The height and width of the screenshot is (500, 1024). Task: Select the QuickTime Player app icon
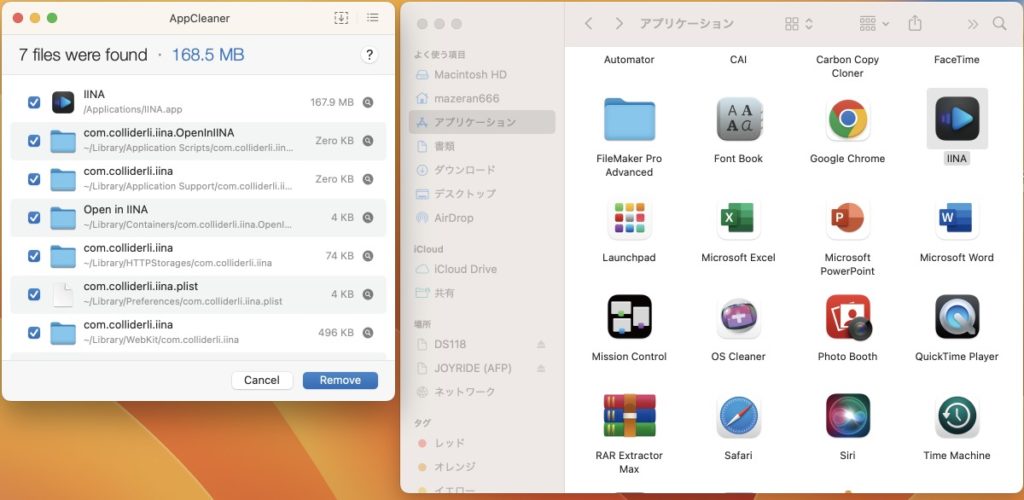pyautogui.click(x=957, y=317)
